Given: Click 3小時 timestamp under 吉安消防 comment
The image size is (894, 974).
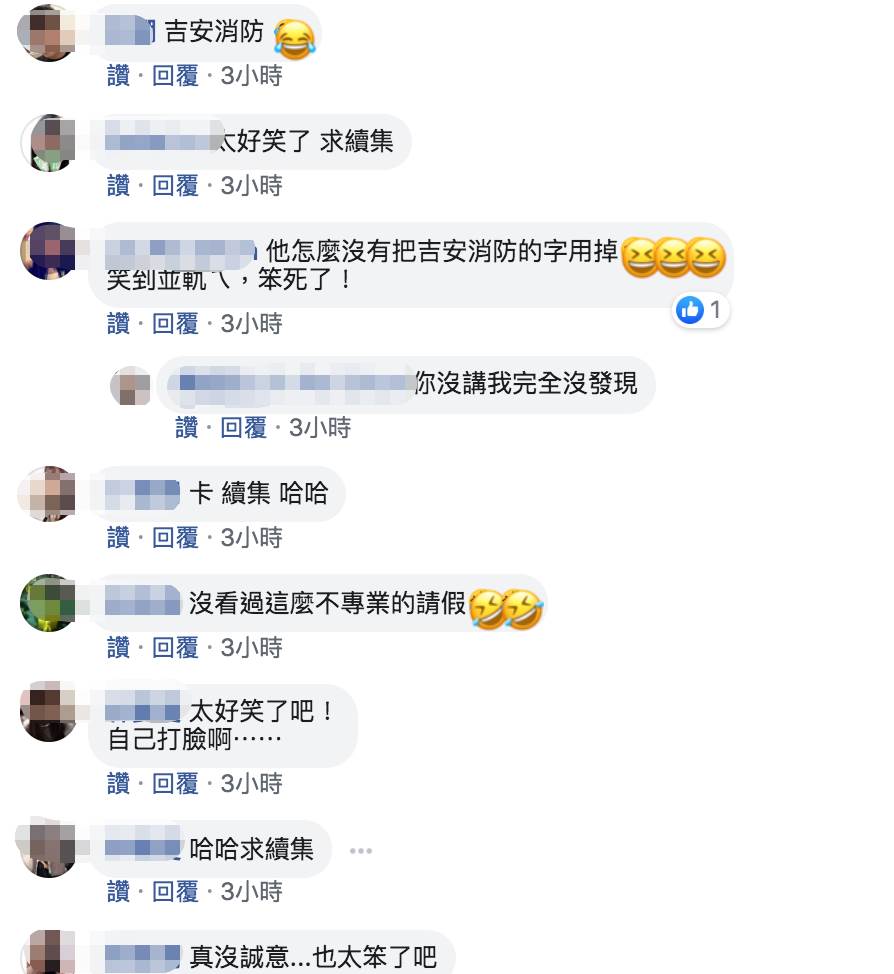Looking at the screenshot, I should click(252, 76).
